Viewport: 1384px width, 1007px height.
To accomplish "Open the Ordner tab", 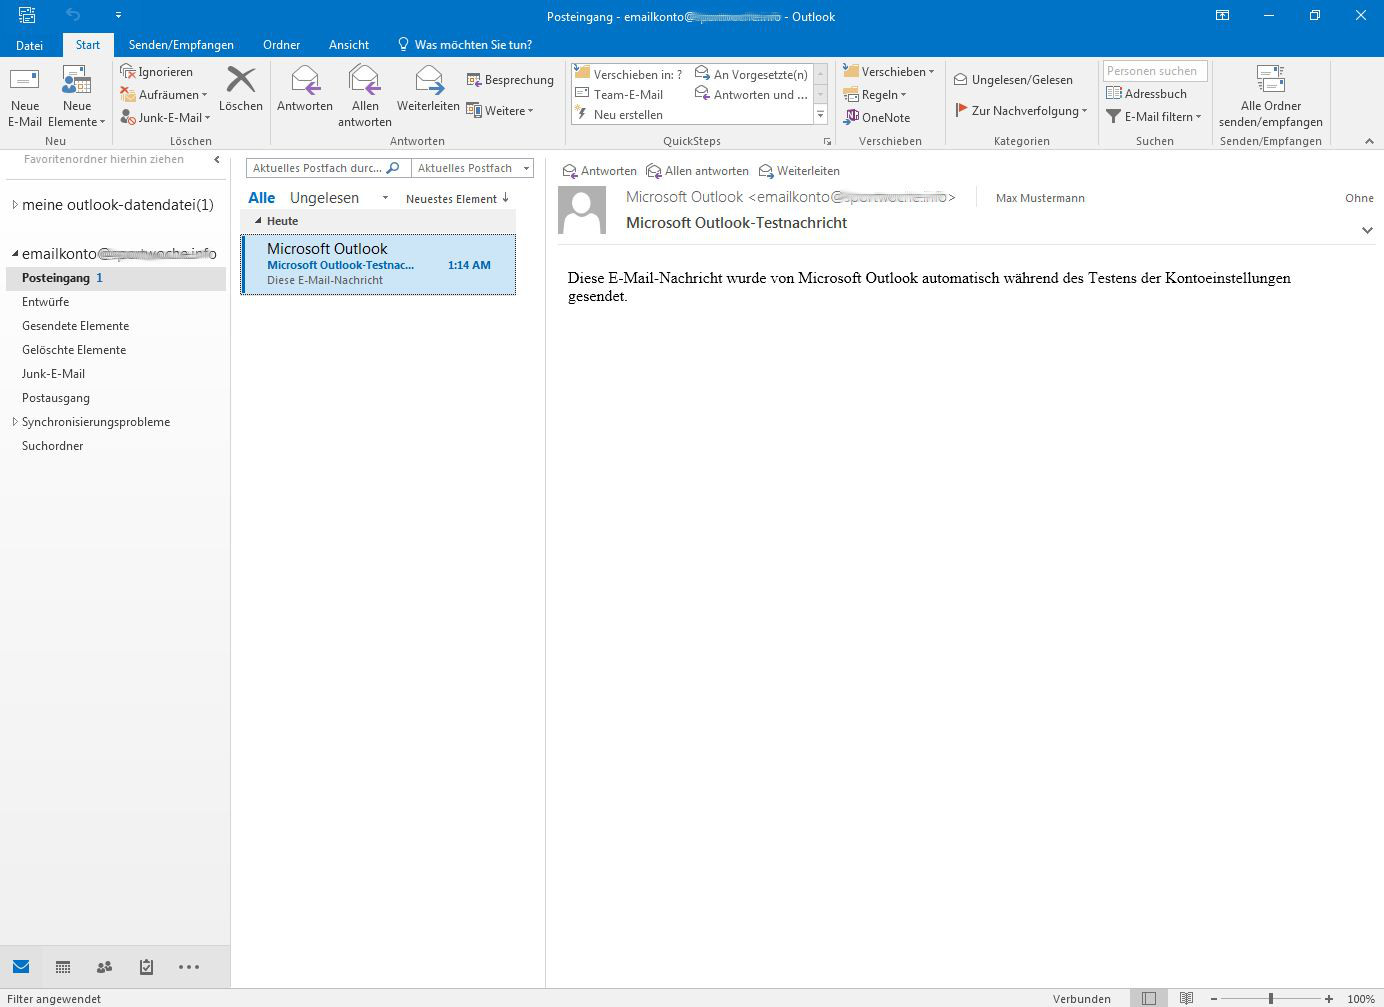I will click(x=281, y=45).
